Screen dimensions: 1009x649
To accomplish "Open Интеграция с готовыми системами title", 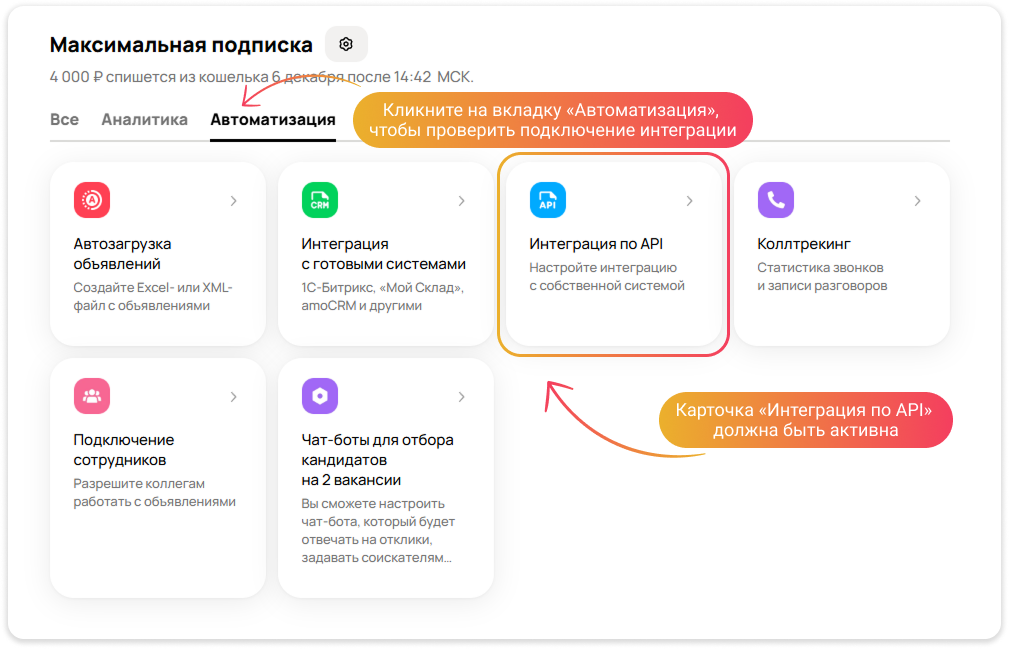I will [x=384, y=254].
